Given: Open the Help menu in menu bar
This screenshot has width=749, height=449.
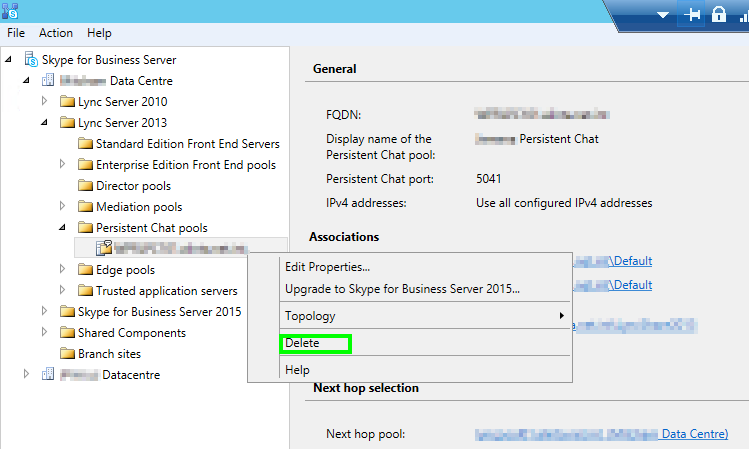Looking at the screenshot, I should click(x=99, y=33).
